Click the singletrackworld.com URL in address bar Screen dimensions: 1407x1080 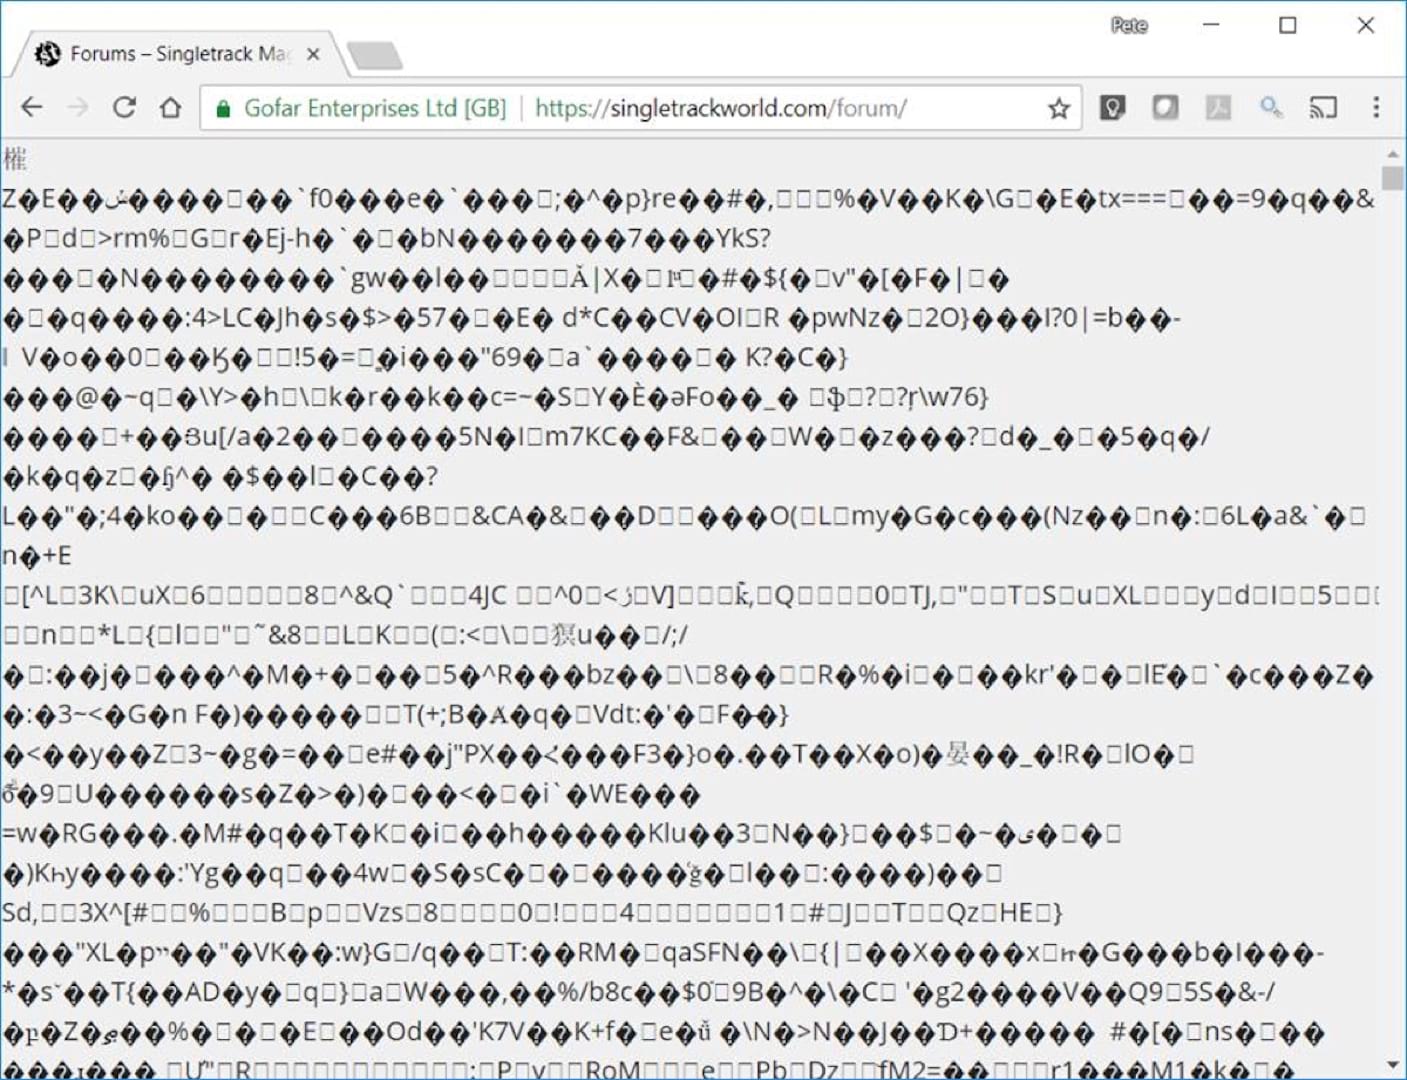pos(720,108)
